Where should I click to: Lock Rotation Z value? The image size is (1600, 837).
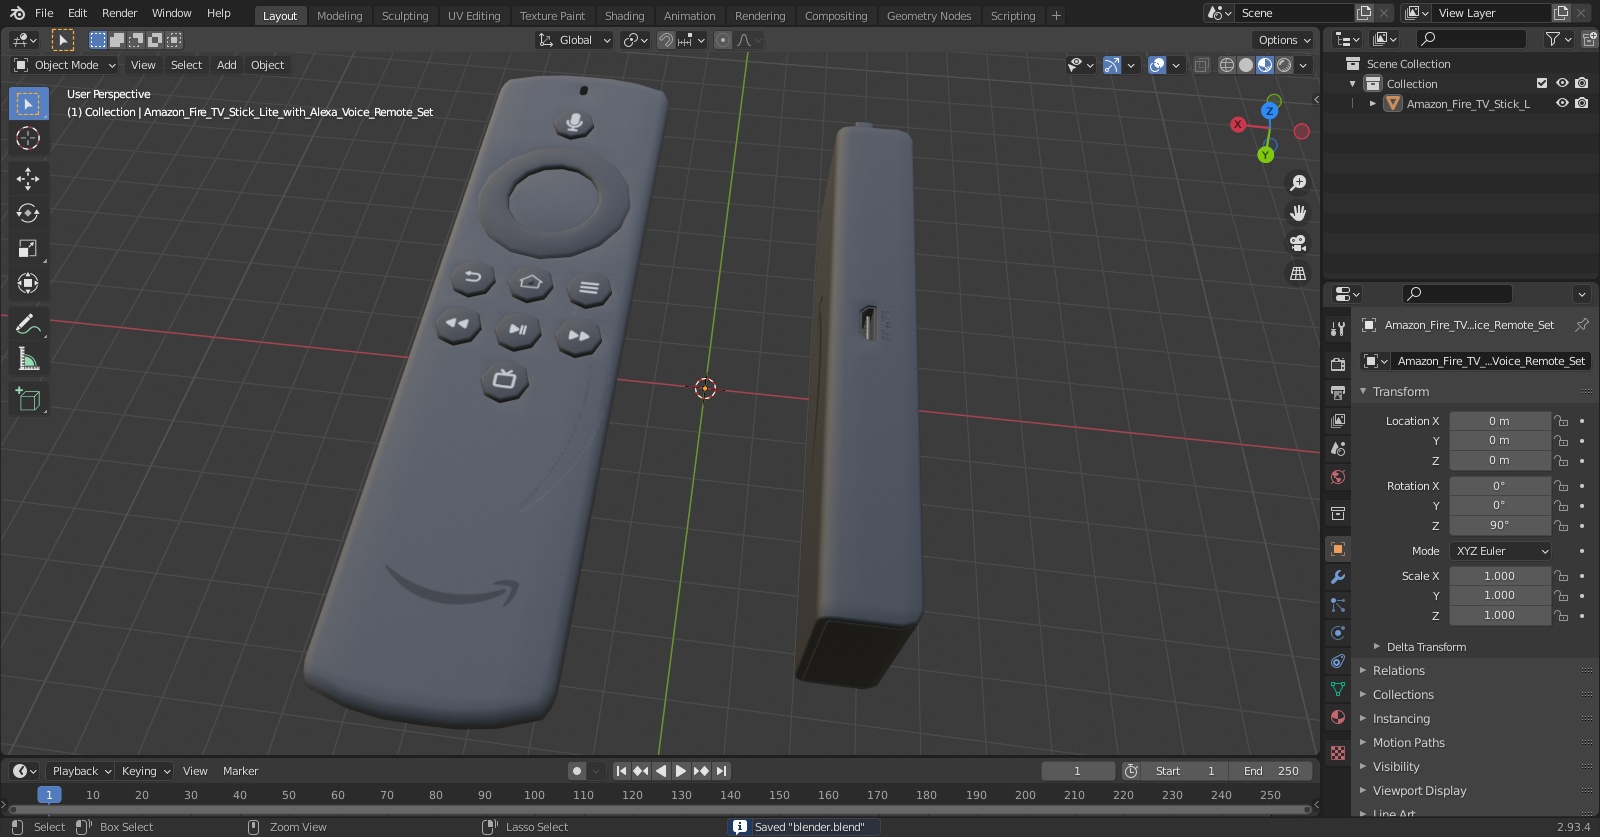pyautogui.click(x=1561, y=525)
